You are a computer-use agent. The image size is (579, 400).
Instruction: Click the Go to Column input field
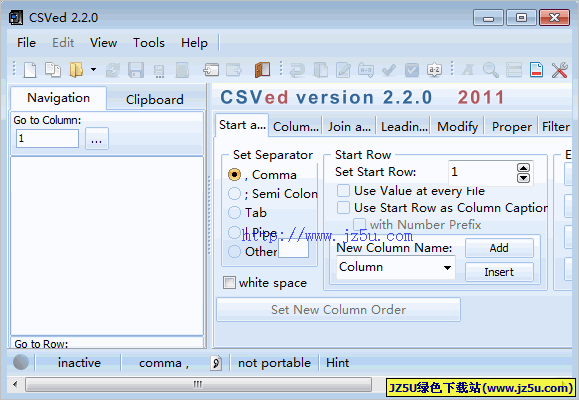[x=47, y=139]
